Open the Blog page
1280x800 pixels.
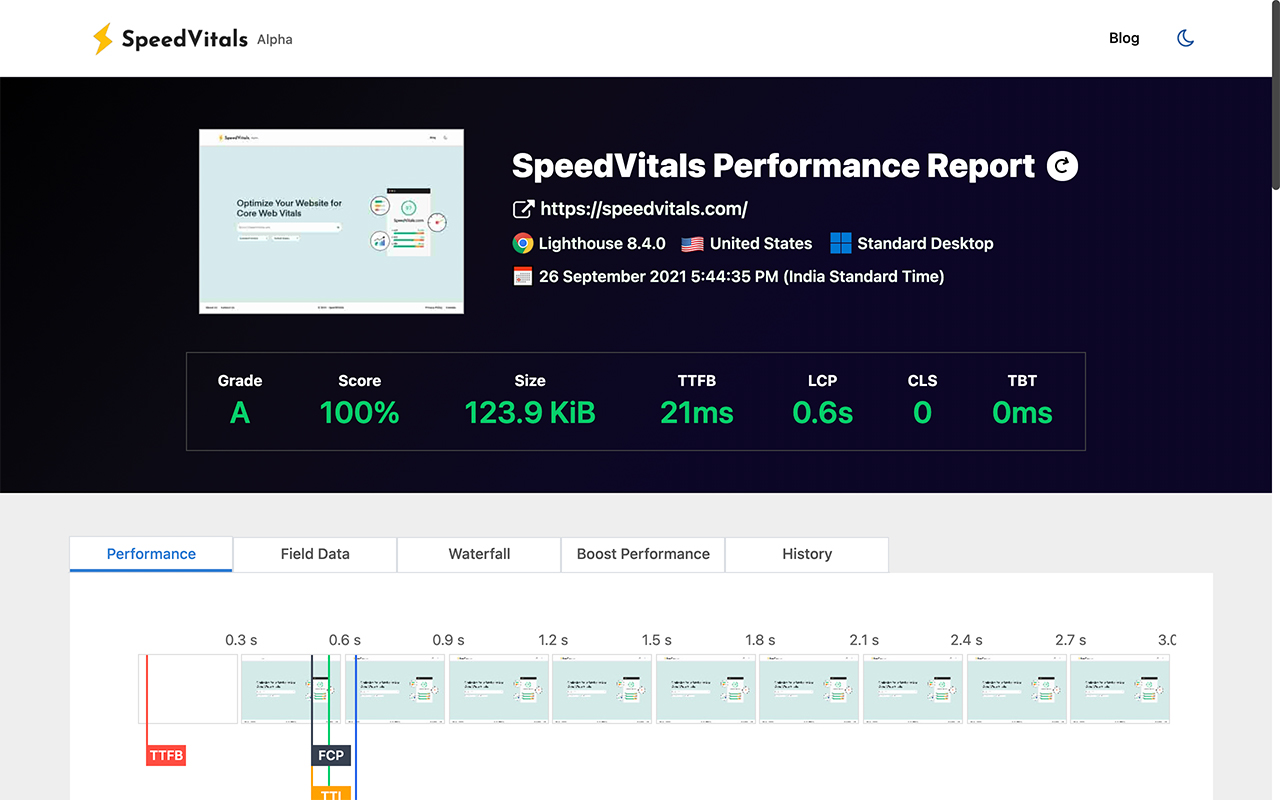click(x=1124, y=38)
